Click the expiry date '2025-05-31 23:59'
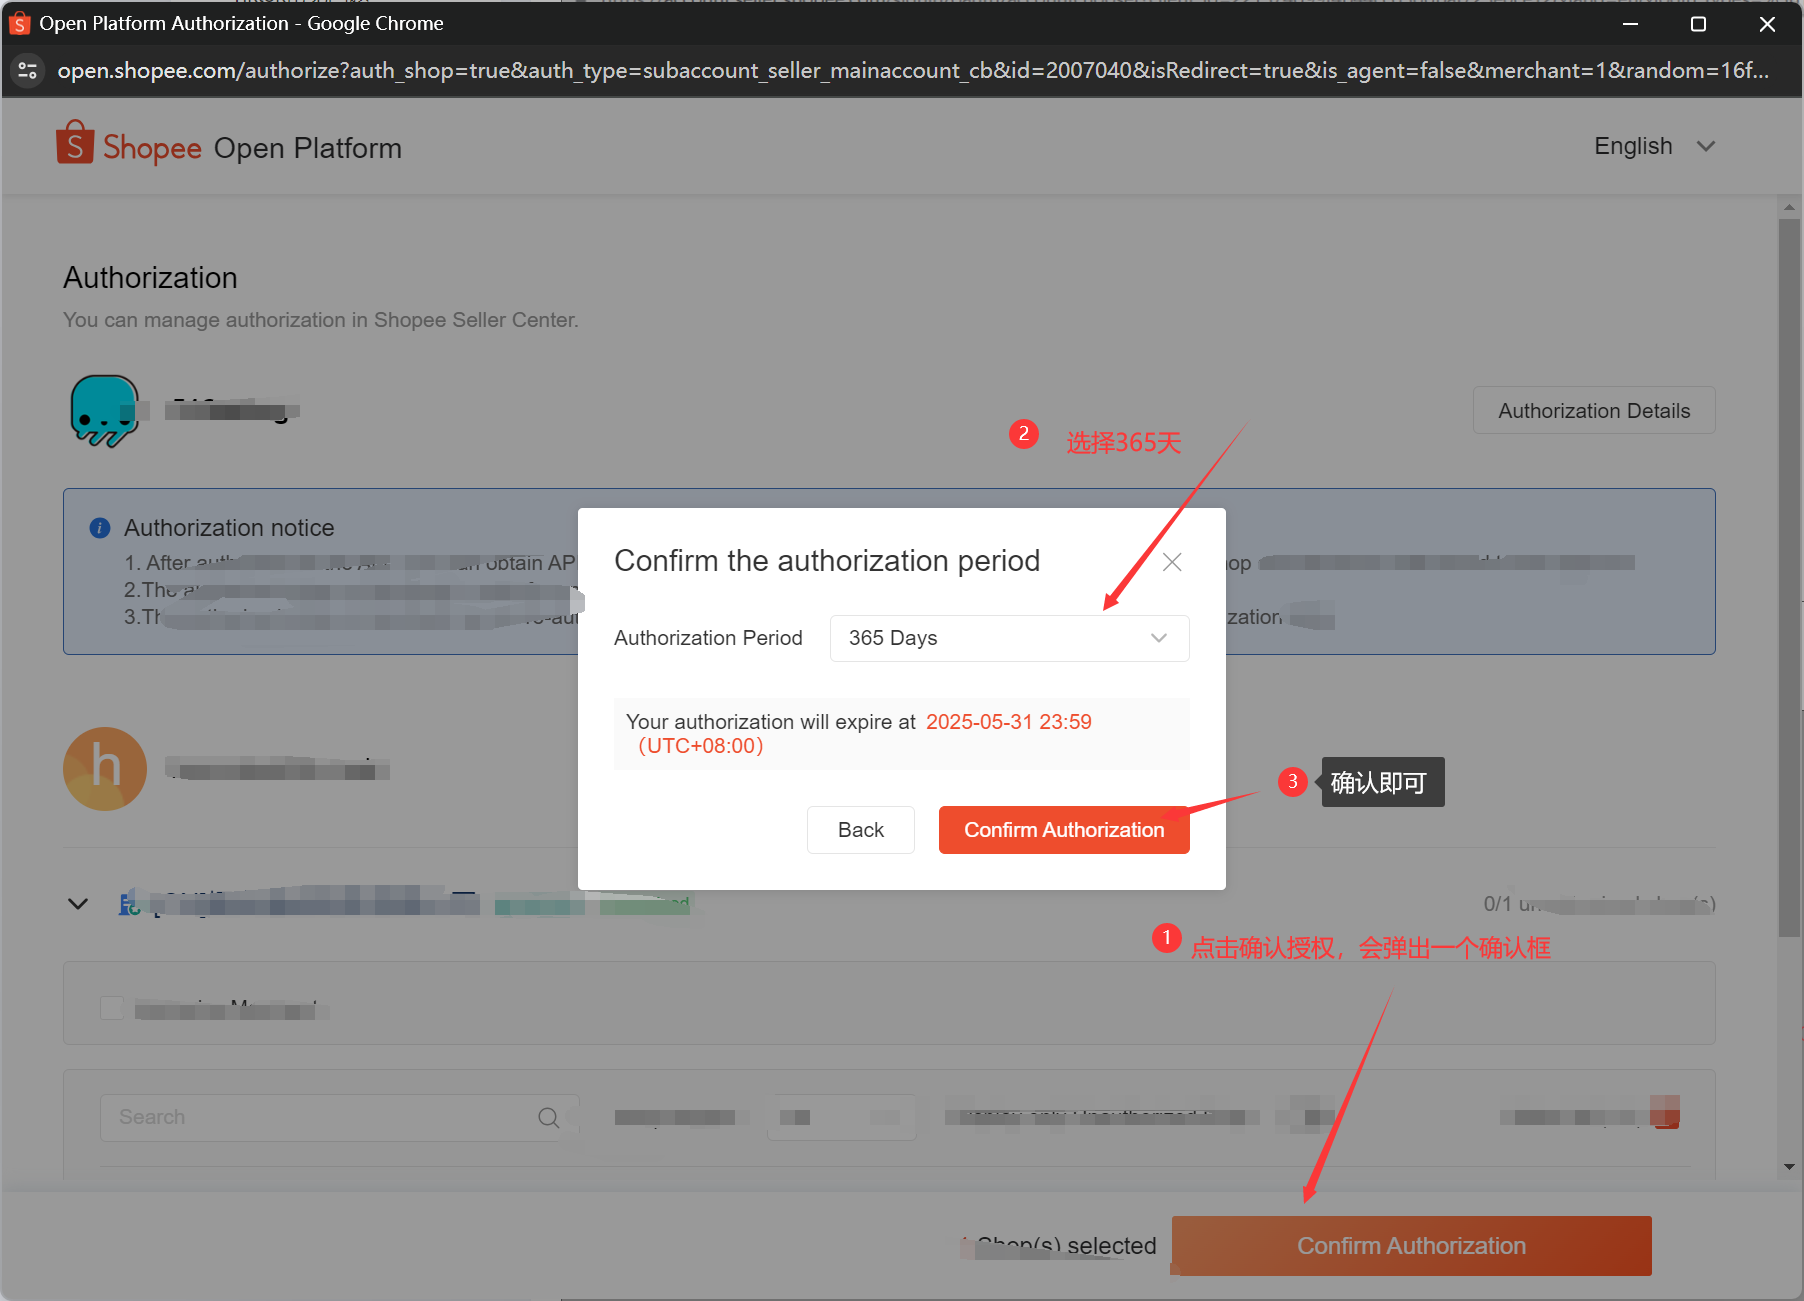 point(1008,722)
